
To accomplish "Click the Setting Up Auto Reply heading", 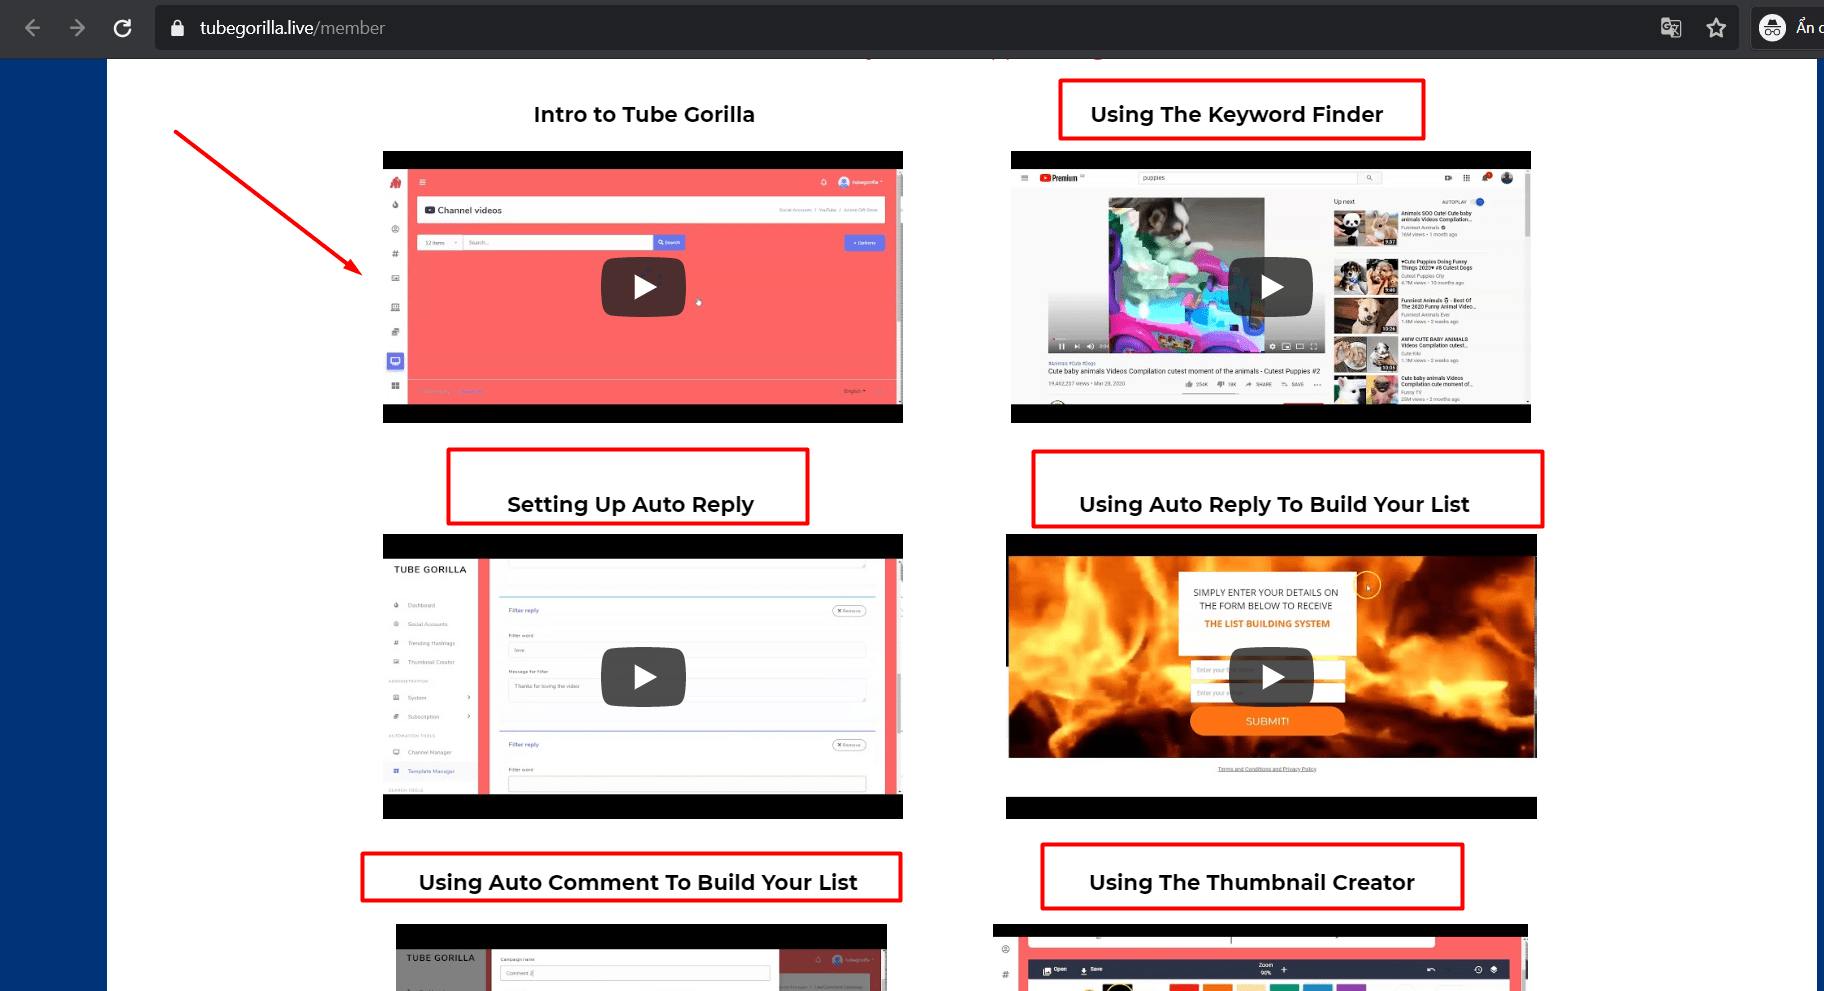I will click(630, 505).
